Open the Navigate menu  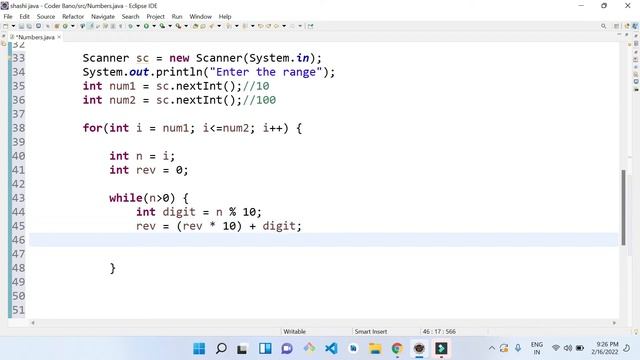pyautogui.click(x=103, y=16)
